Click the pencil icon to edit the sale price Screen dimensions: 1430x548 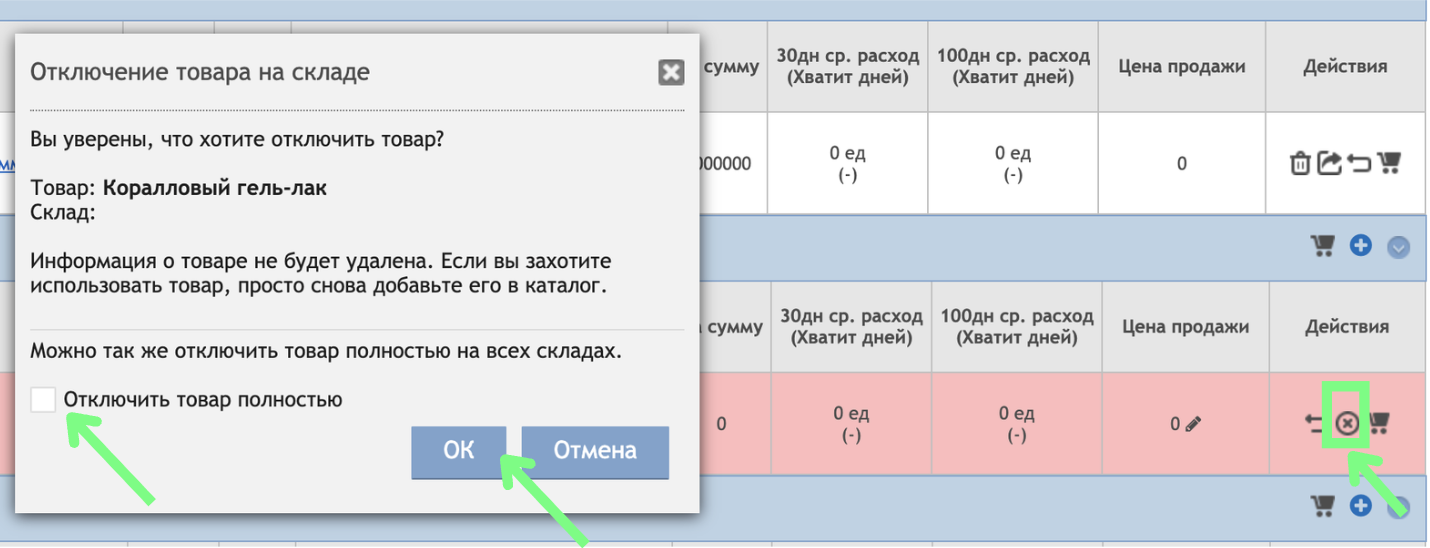point(1192,424)
